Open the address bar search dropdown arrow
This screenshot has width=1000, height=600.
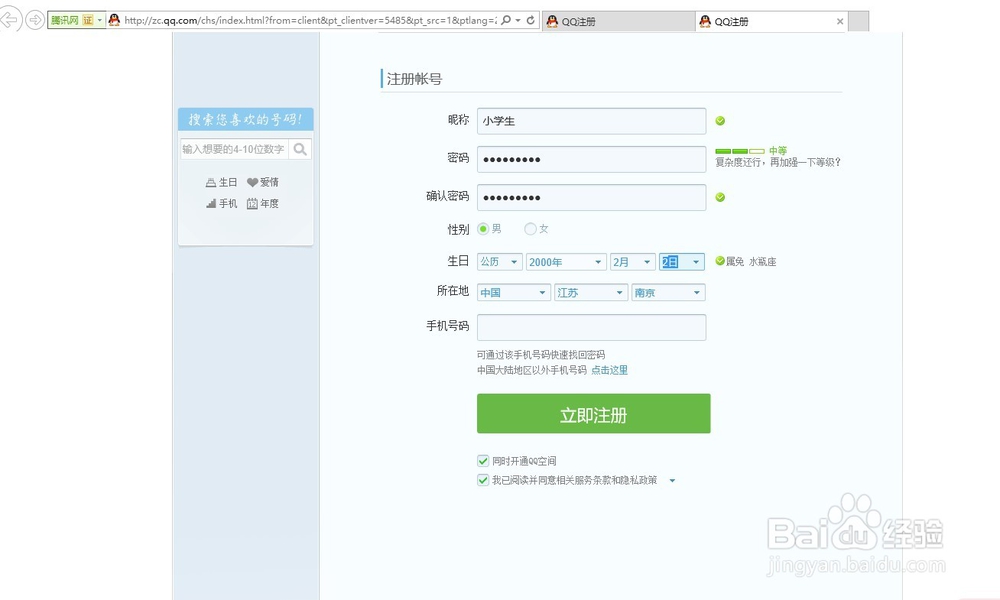pos(518,20)
